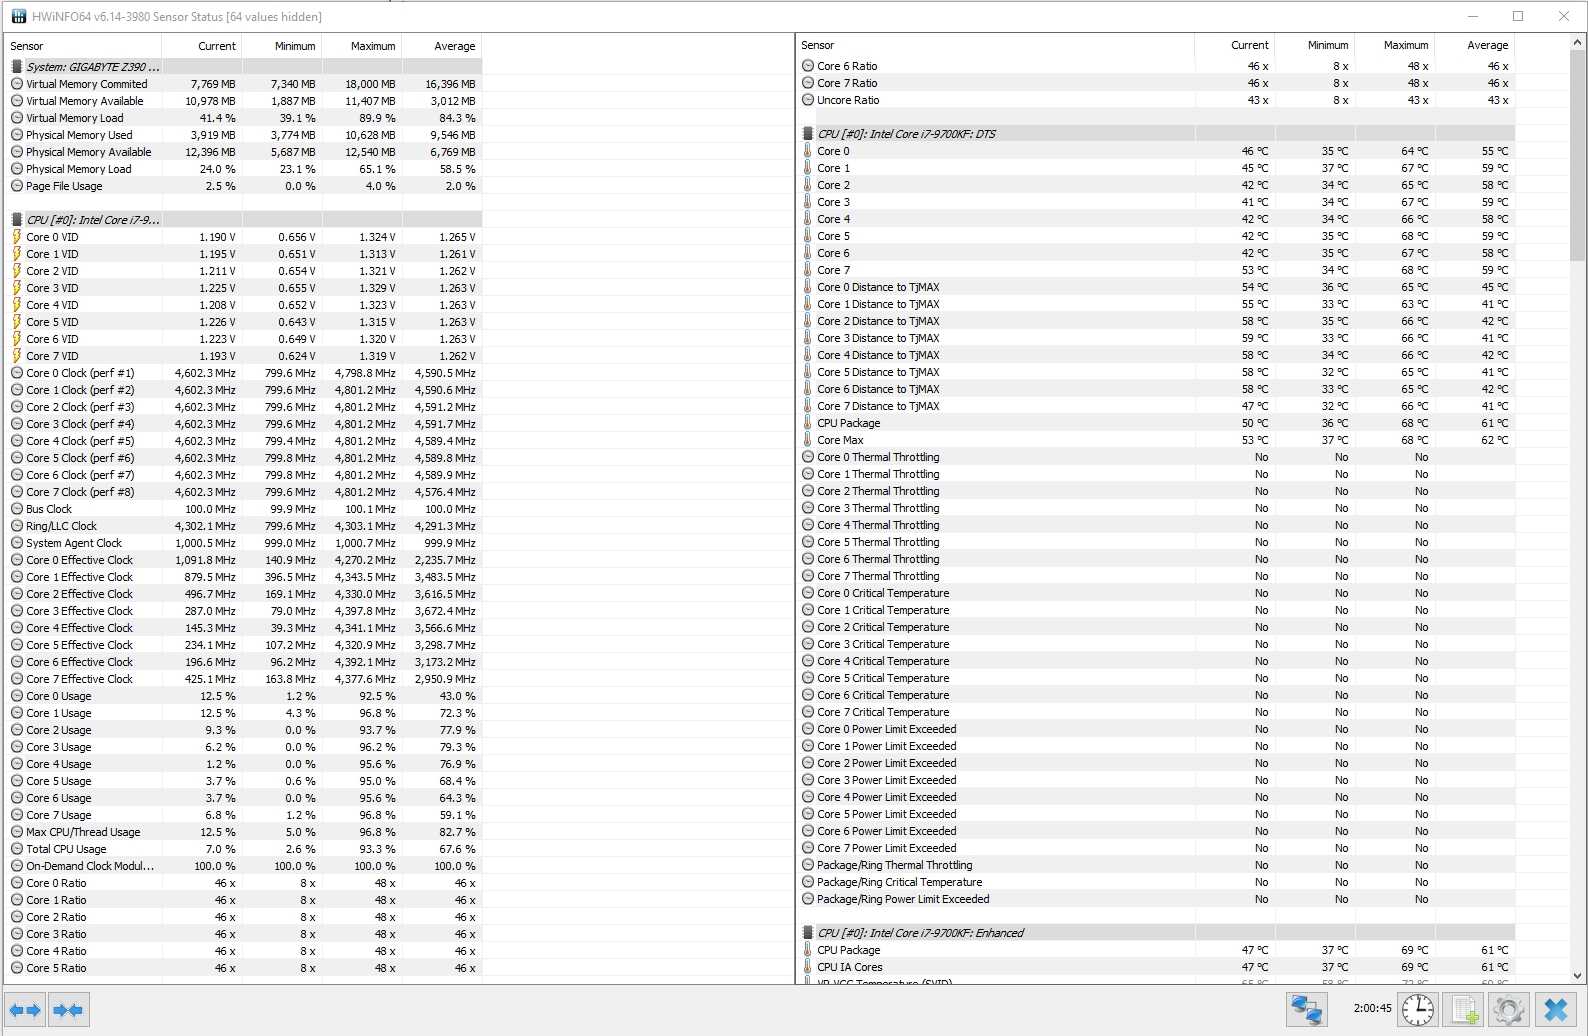Viewport: 1588px width, 1036px height.
Task: Click the collapse columns arrows button
Action: pos(69,1010)
